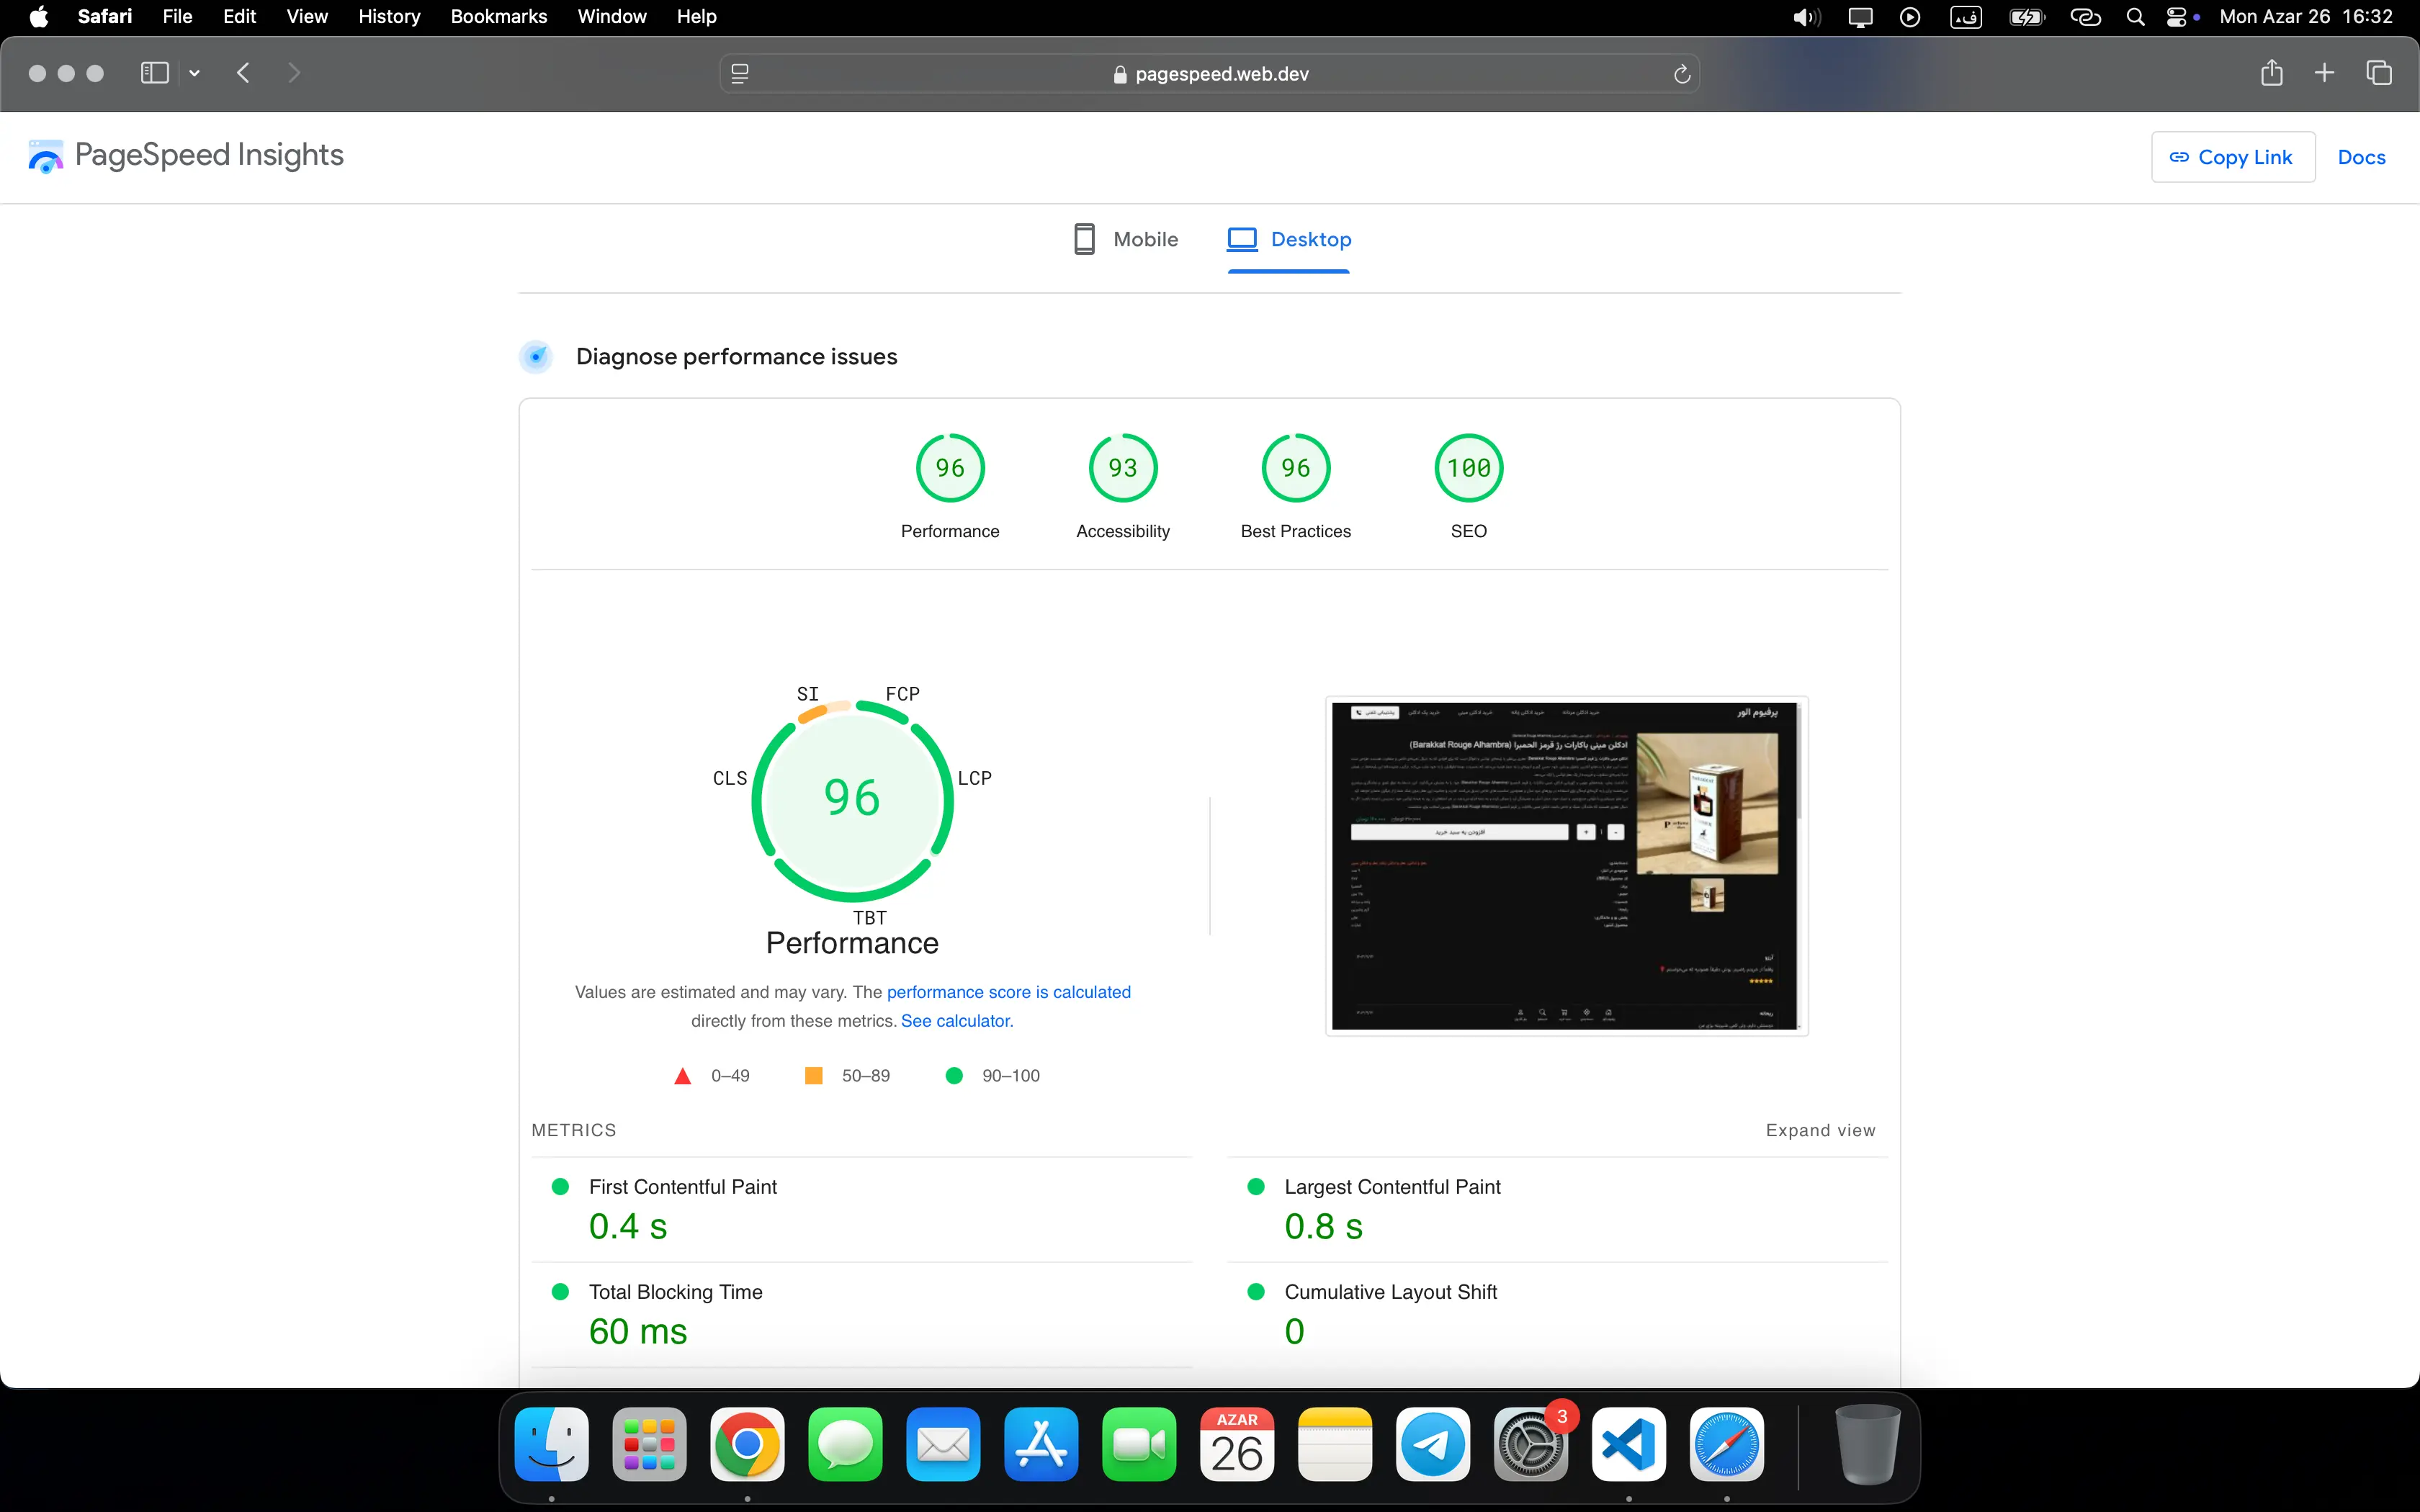This screenshot has height=1512, width=2420.
Task: Toggle the Diagnose performance issues checkbox
Action: coord(538,356)
